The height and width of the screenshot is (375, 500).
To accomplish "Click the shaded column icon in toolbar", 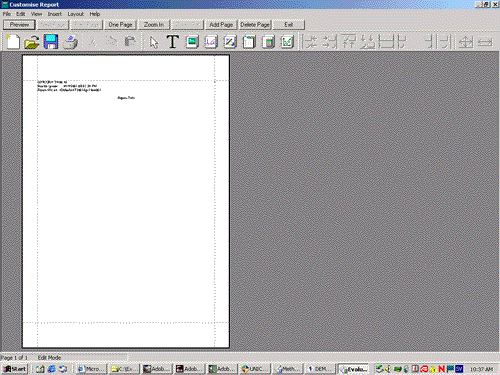I will tap(268, 42).
